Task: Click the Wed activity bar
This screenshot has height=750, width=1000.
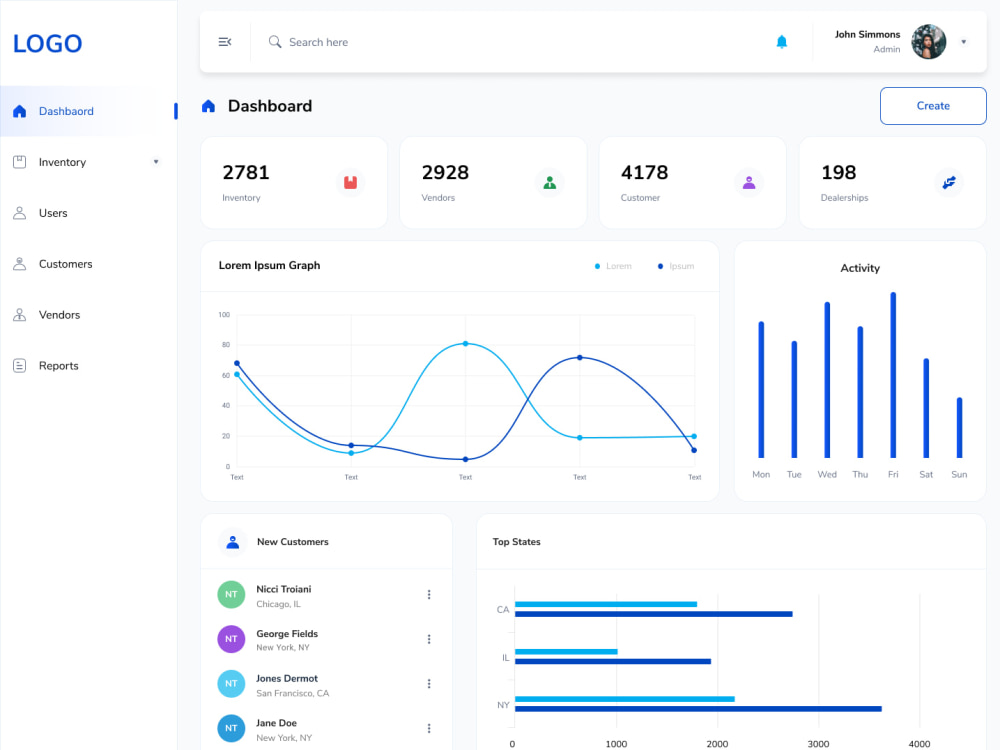Action: tap(827, 380)
